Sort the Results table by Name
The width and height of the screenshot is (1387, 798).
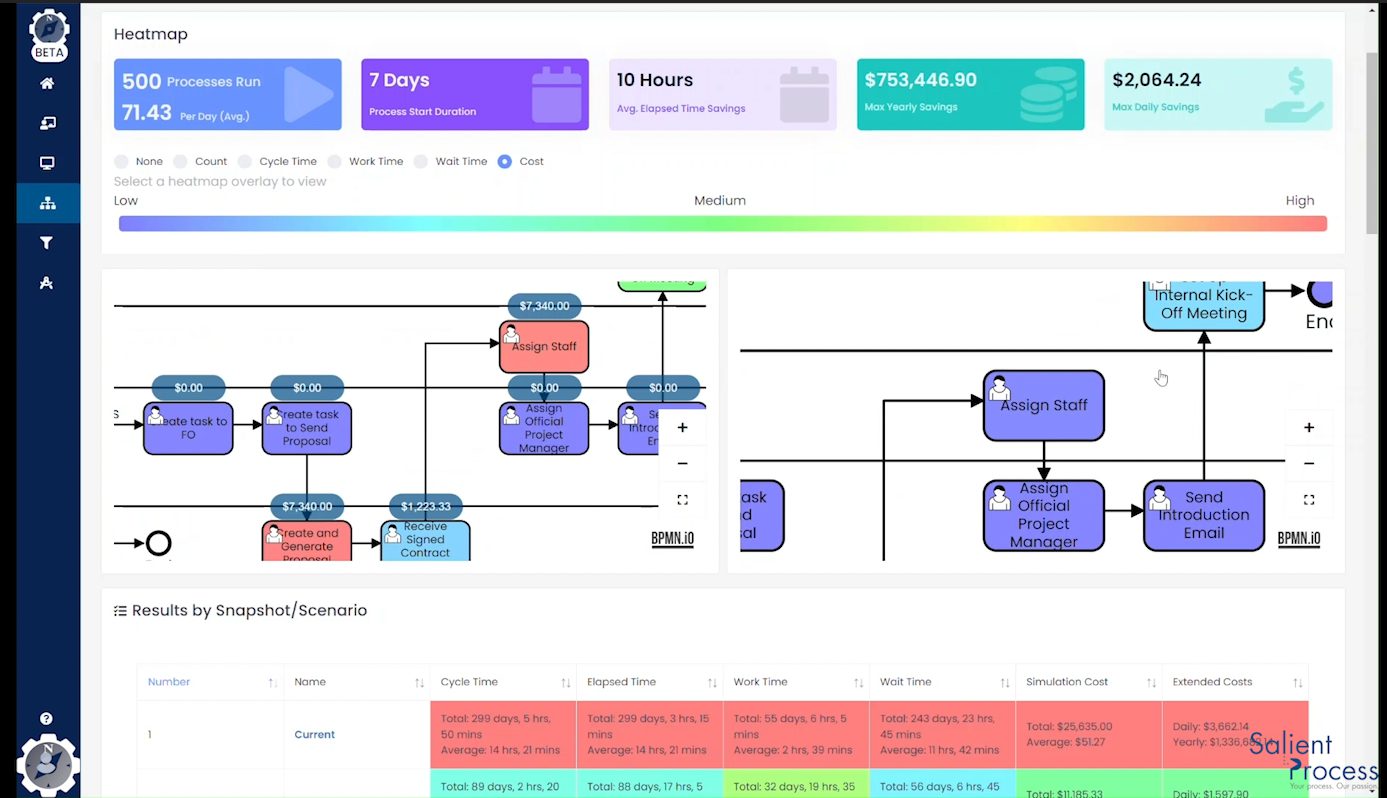(420, 681)
